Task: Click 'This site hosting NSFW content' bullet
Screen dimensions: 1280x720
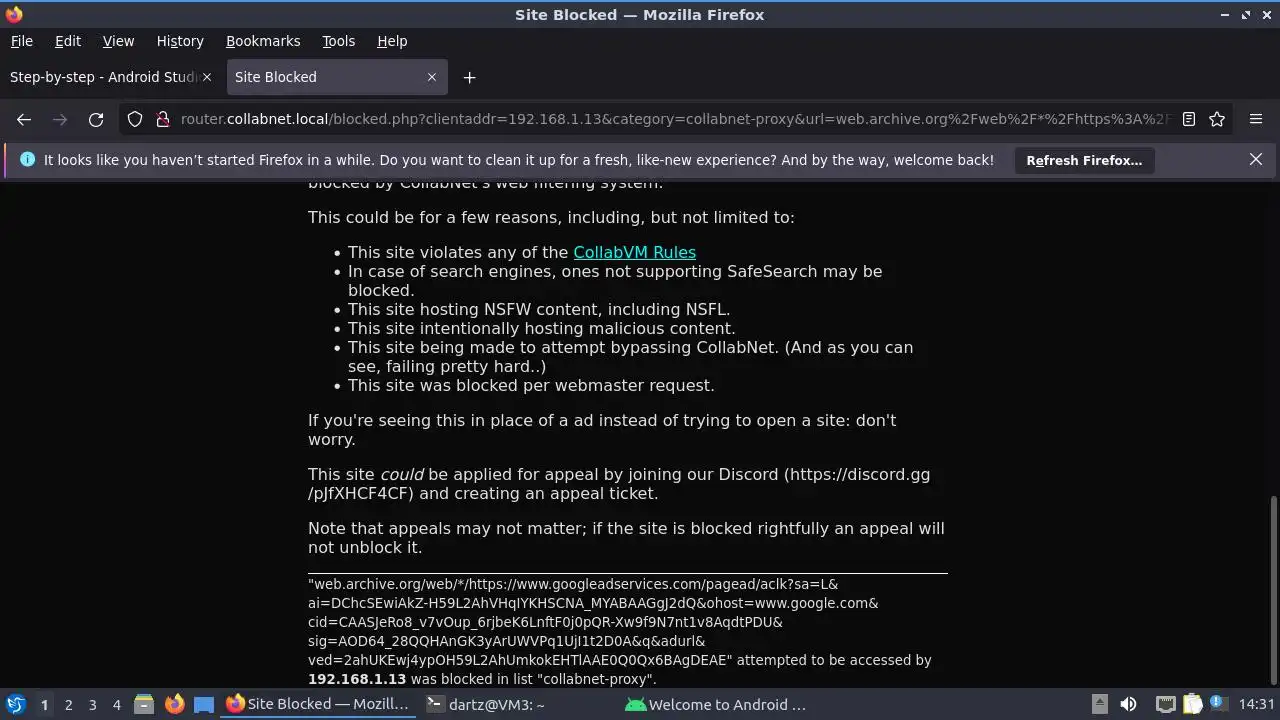Action: tap(539, 309)
